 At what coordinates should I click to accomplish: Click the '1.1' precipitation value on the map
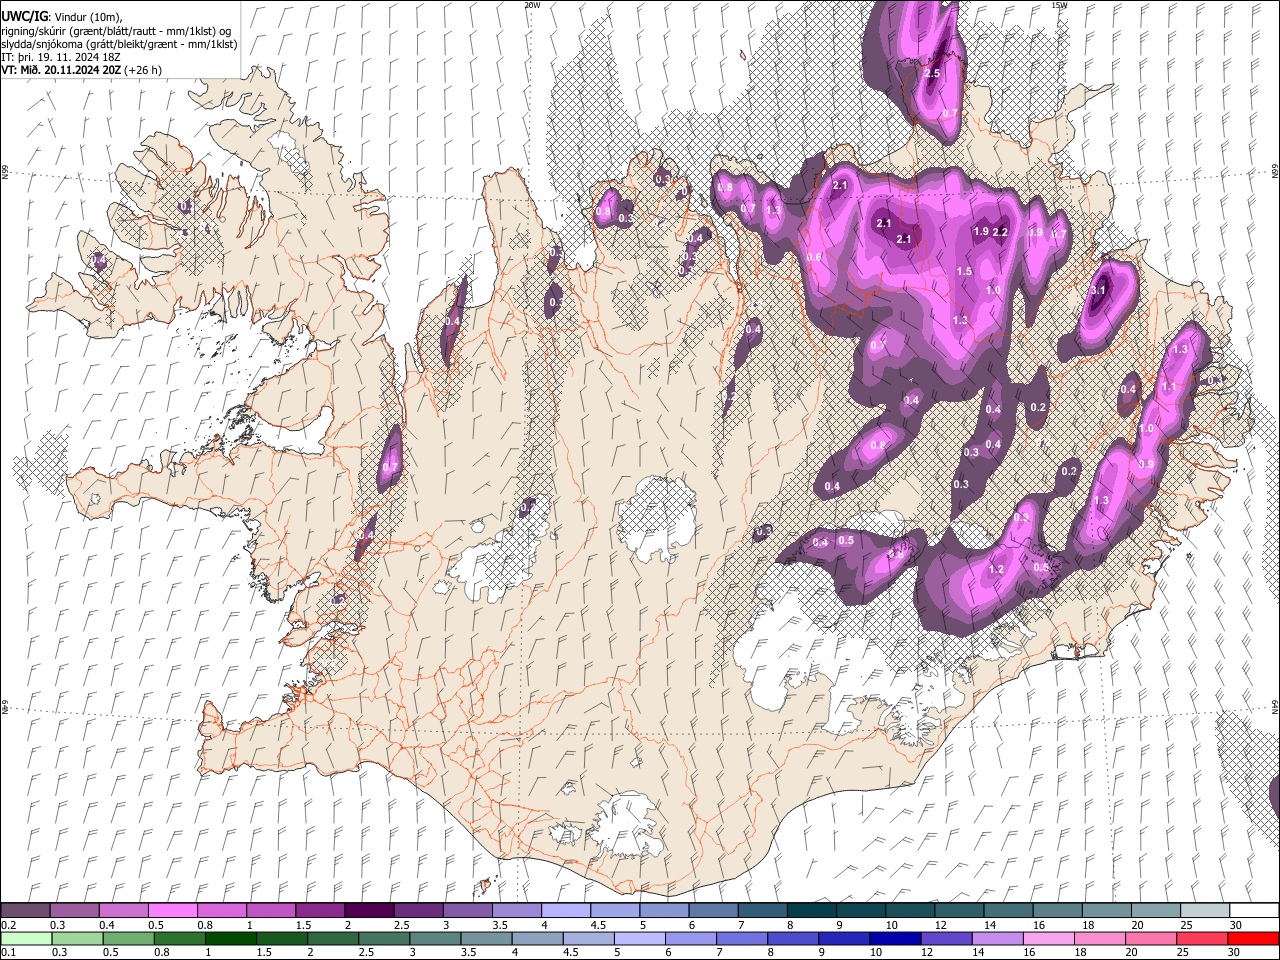(1169, 387)
